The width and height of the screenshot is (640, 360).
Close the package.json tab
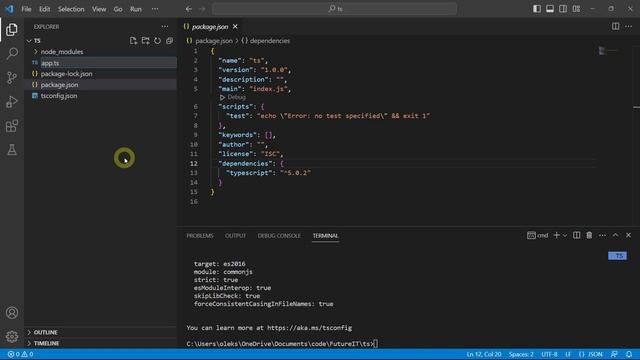click(x=235, y=27)
